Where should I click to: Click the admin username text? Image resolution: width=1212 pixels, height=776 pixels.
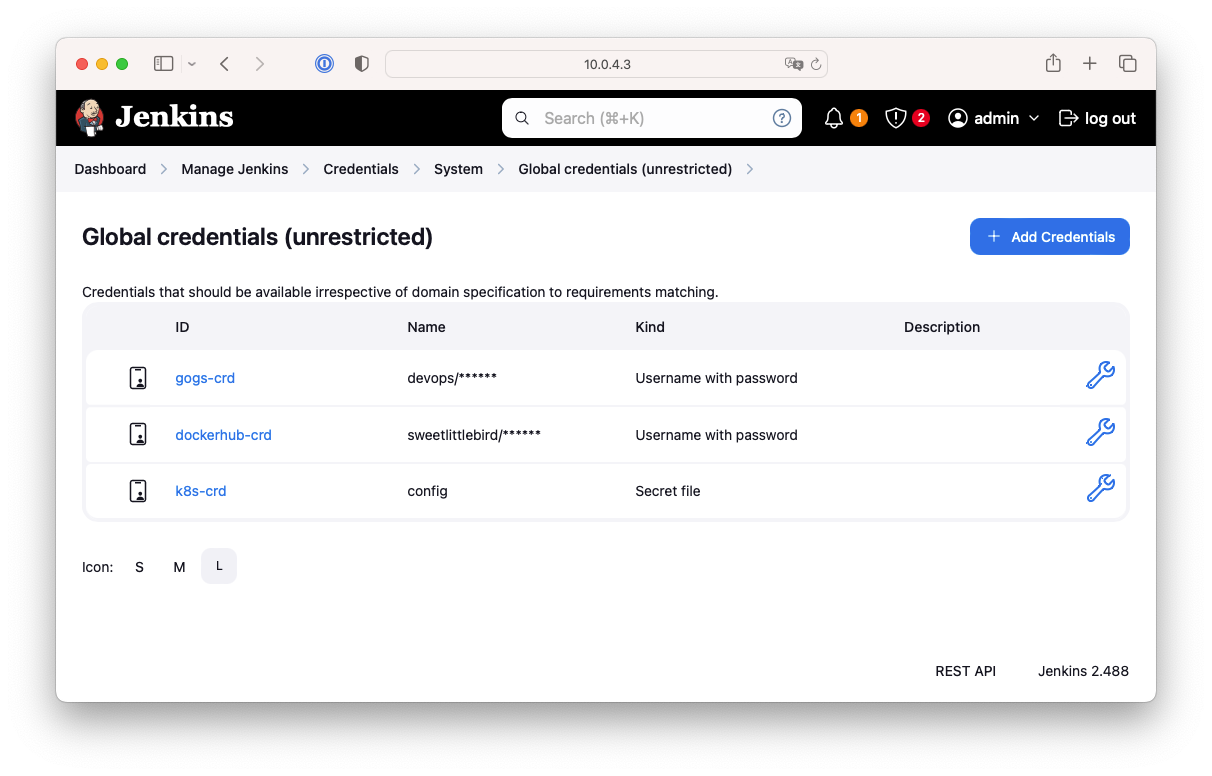click(x=996, y=118)
